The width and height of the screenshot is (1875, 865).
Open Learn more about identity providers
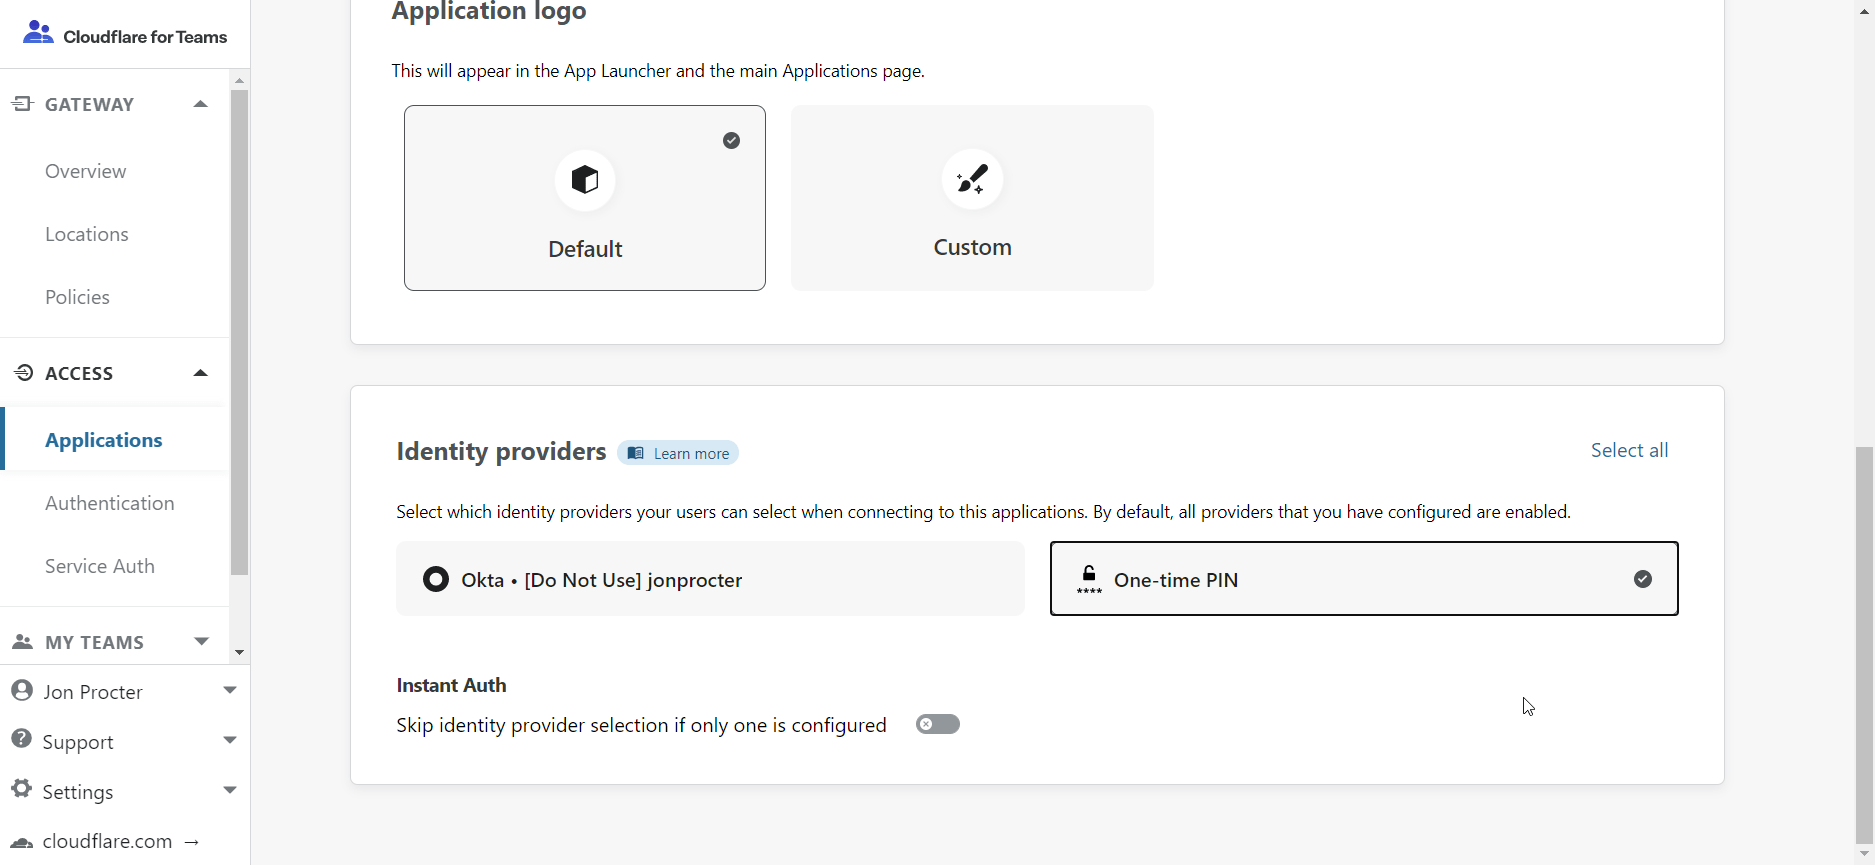(678, 452)
